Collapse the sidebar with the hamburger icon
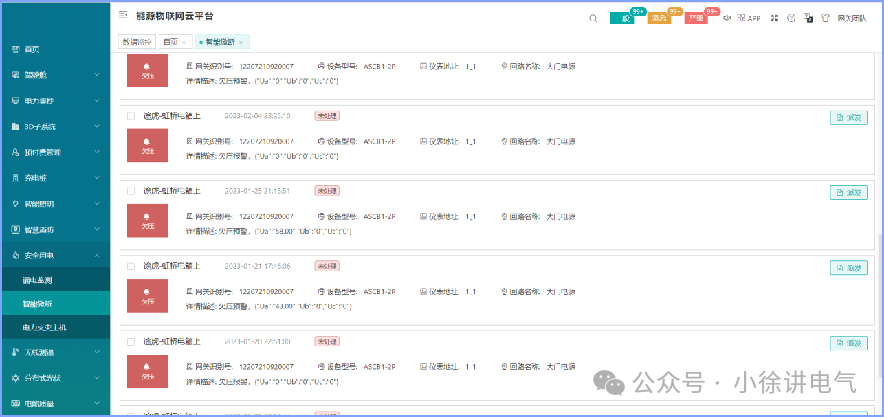The image size is (884, 417). point(123,15)
